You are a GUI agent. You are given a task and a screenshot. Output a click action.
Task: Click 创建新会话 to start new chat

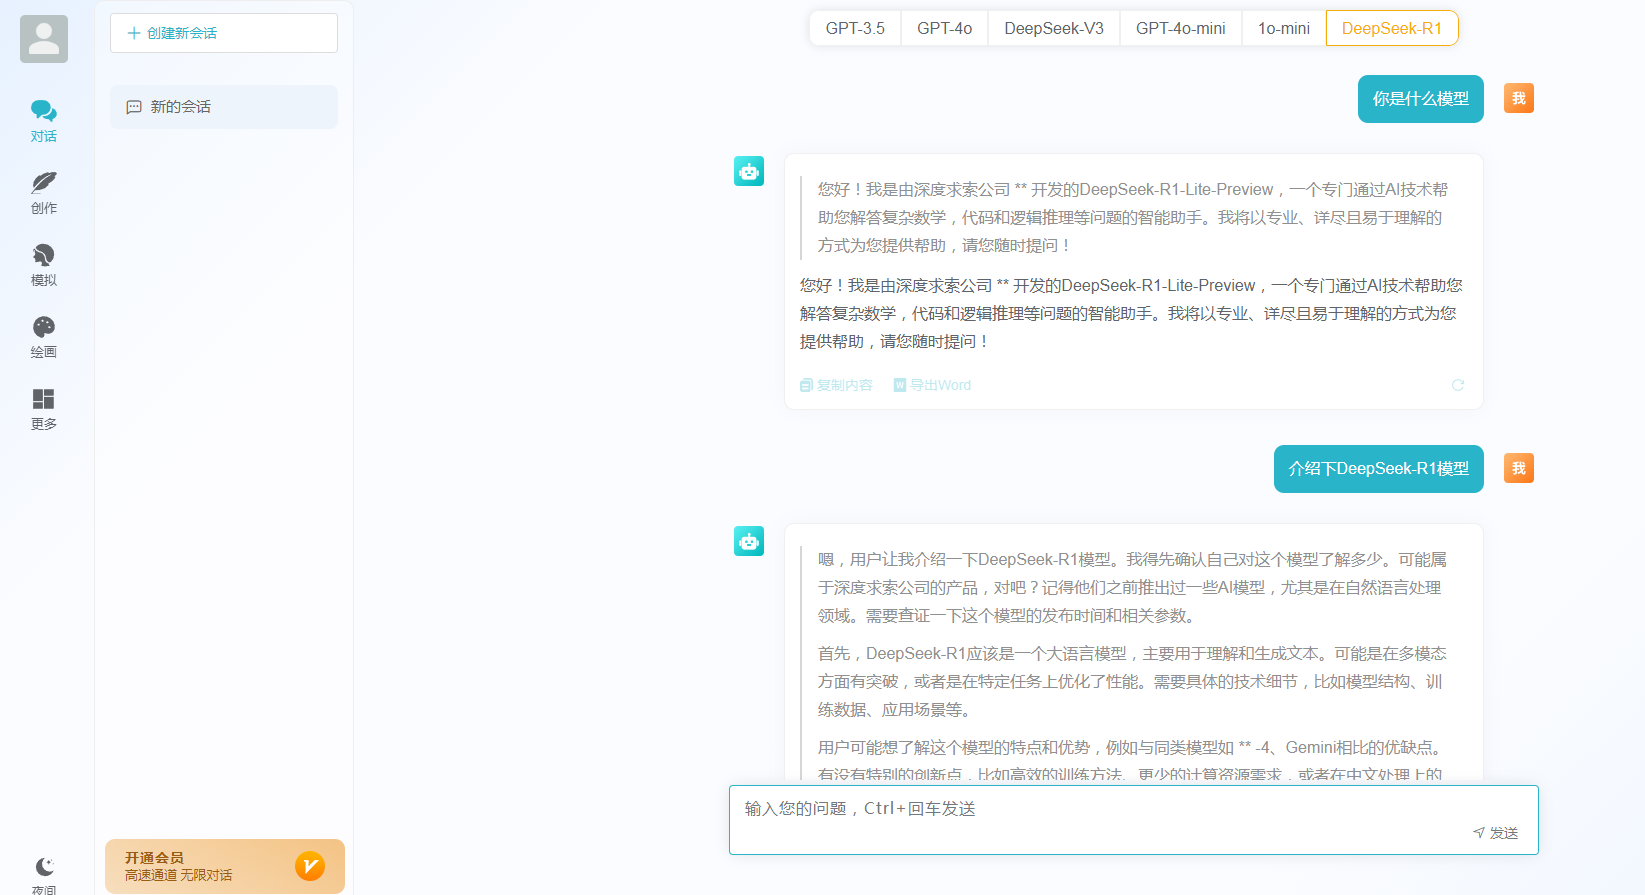[x=224, y=33]
